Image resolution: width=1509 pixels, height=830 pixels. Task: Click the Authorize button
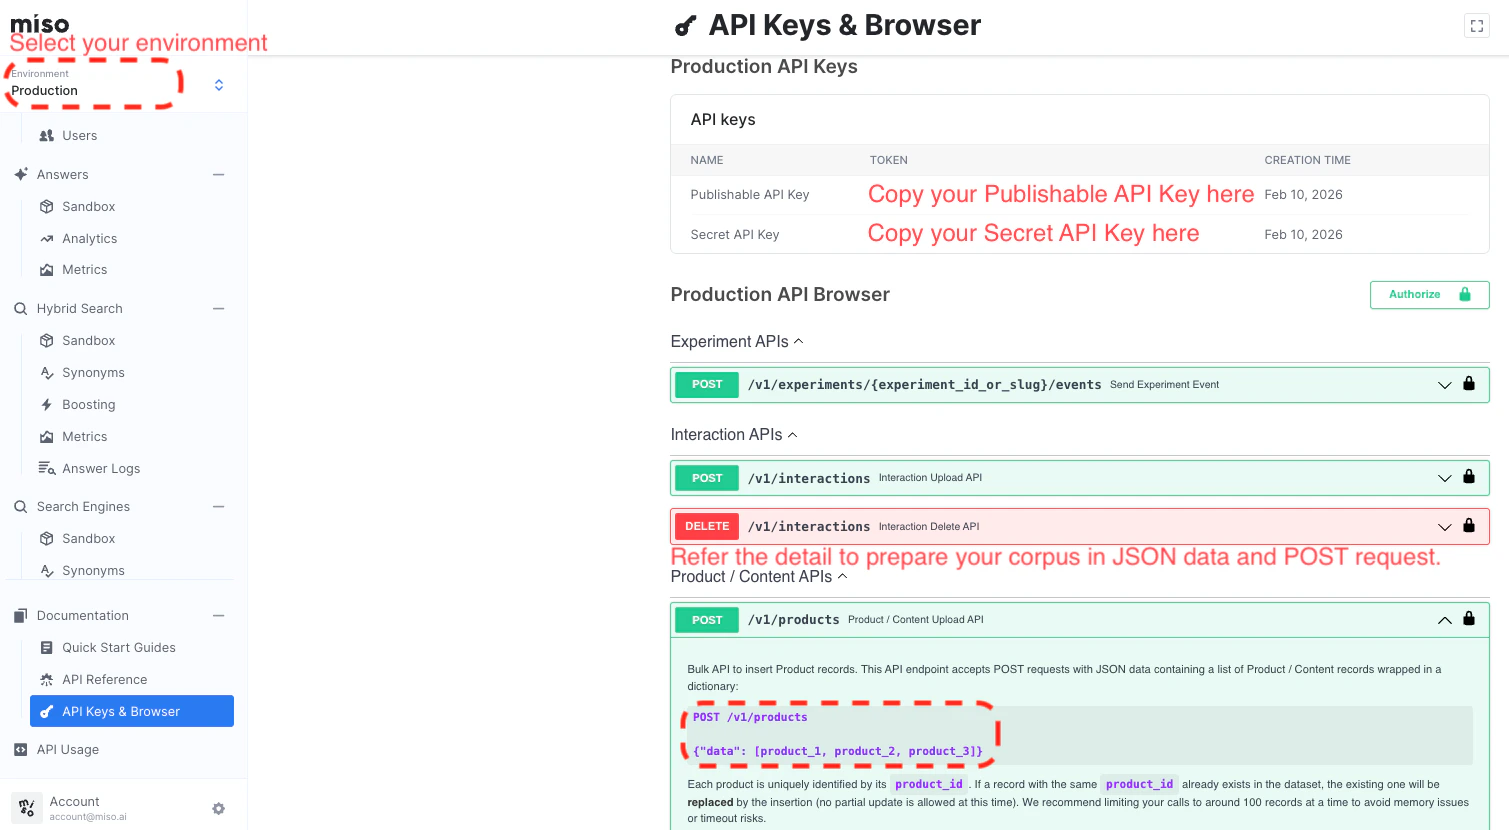[1429, 294]
